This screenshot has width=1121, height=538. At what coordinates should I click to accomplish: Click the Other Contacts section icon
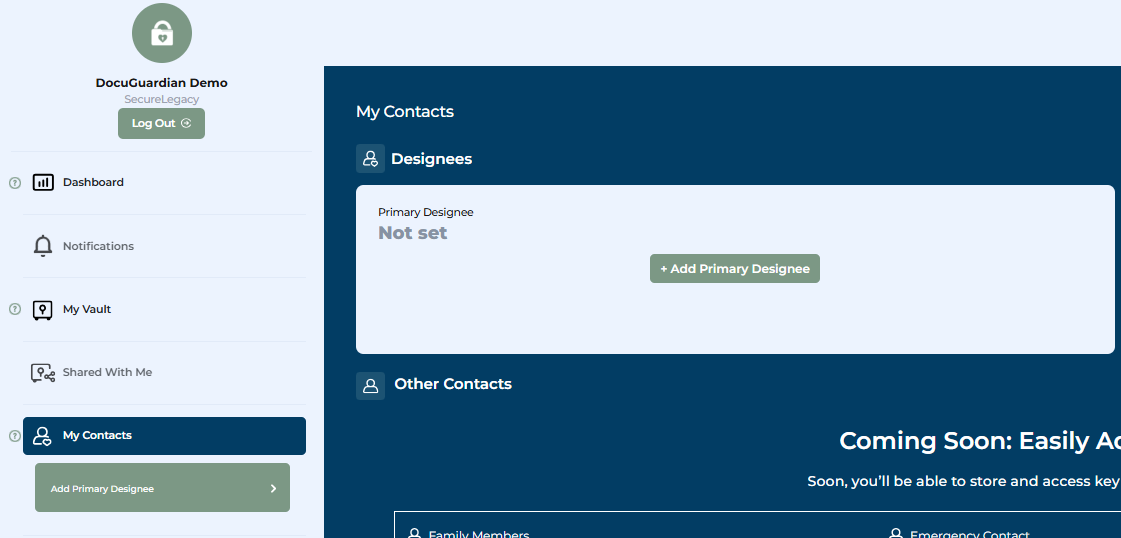370,386
